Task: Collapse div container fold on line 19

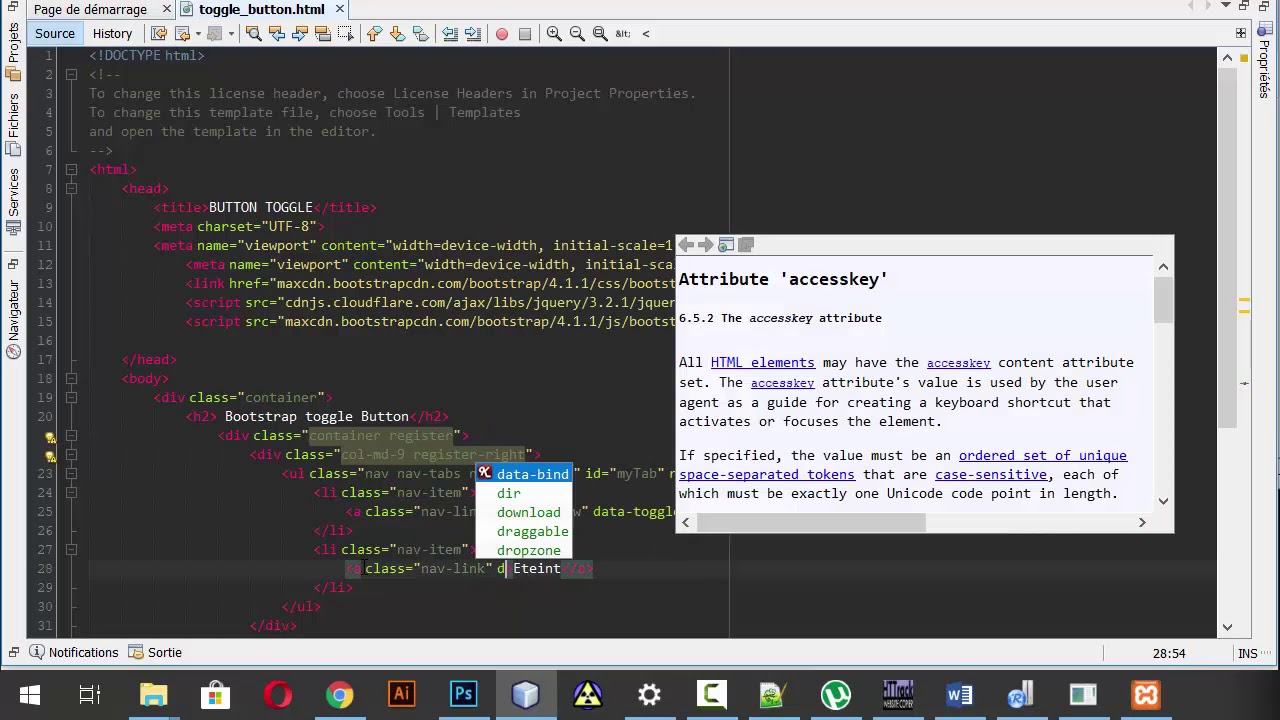Action: pos(71,398)
